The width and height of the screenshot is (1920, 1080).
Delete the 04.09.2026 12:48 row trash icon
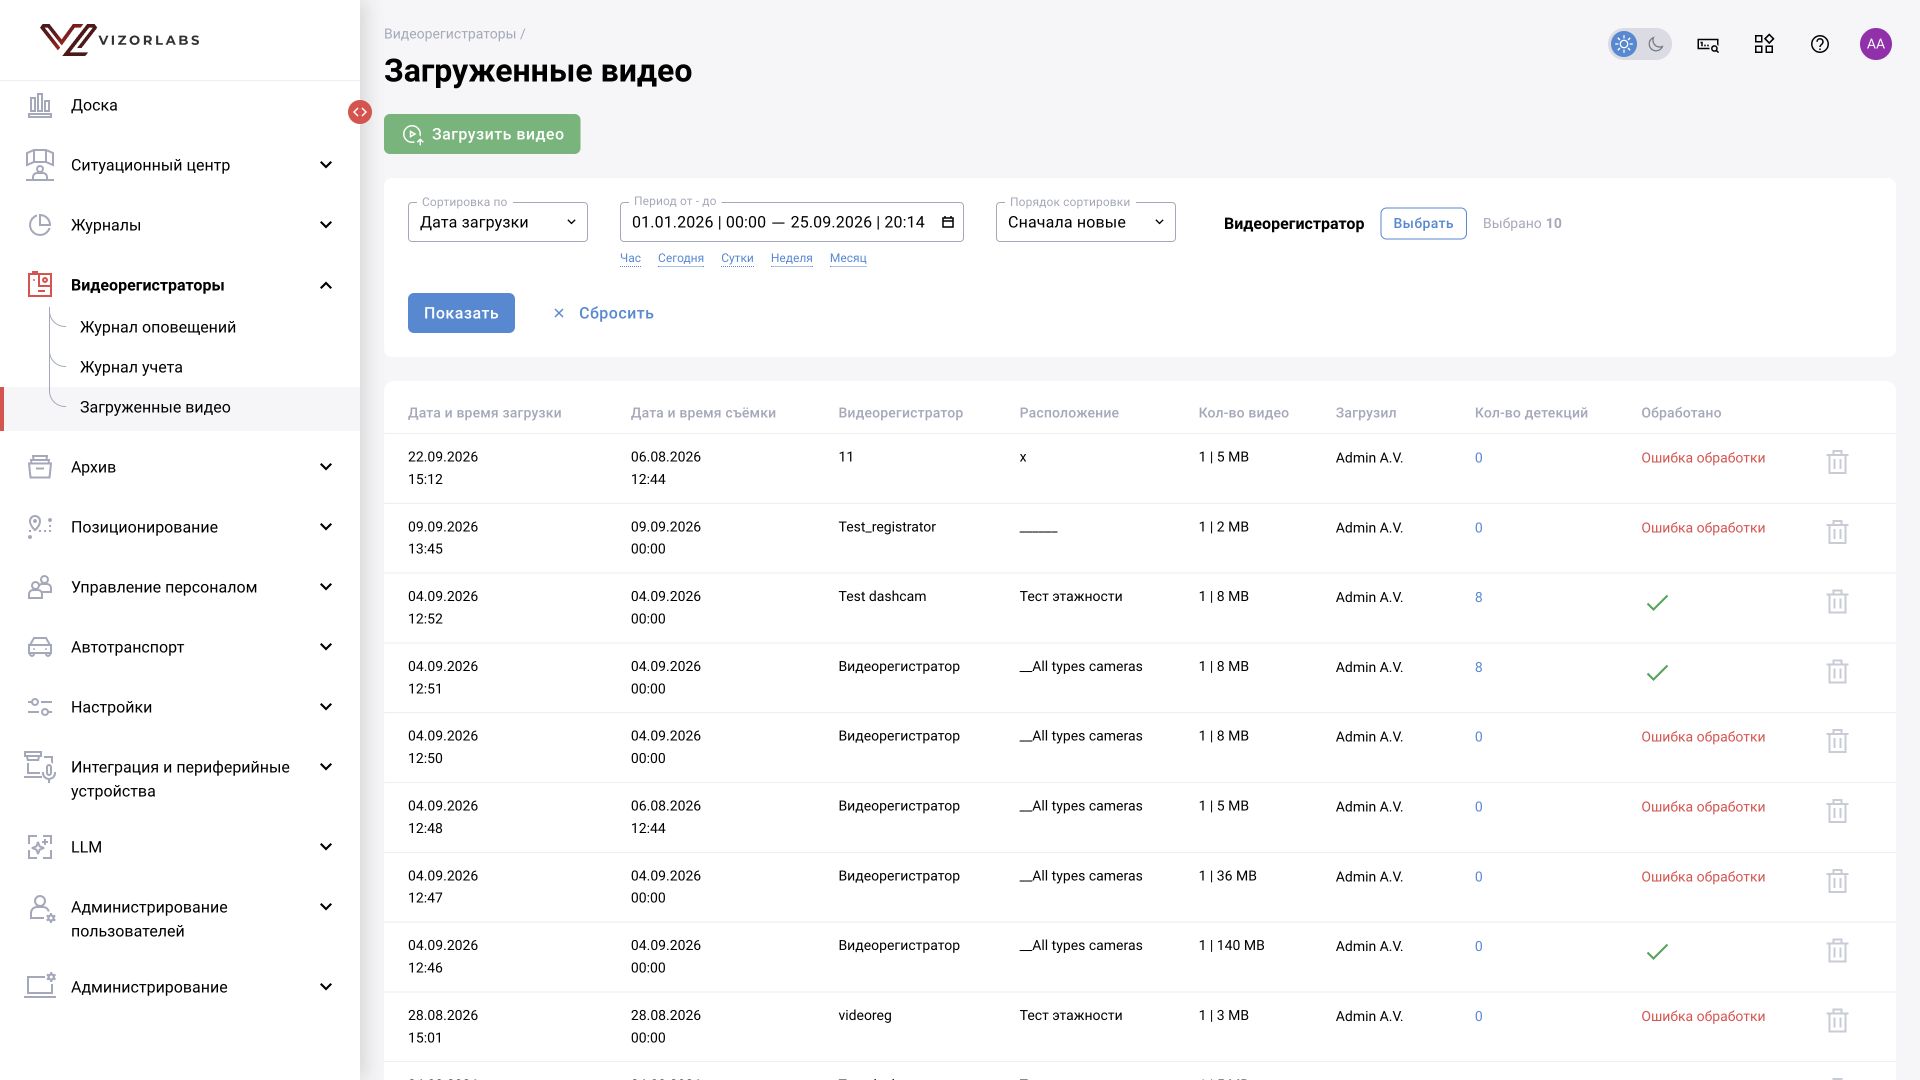(x=1837, y=811)
